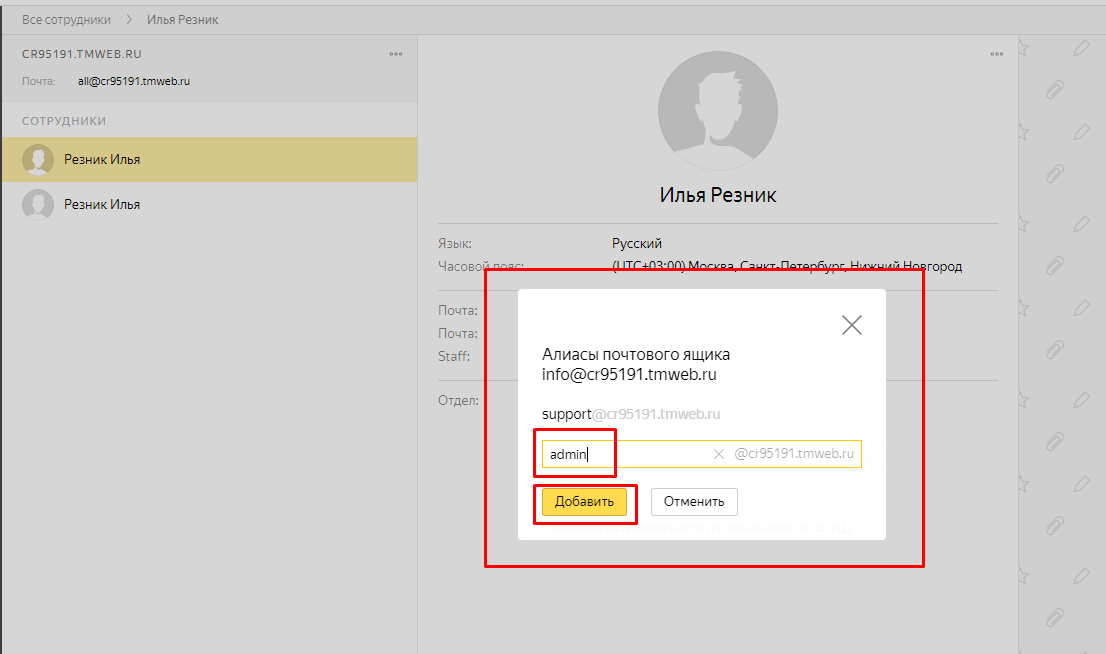The width and height of the screenshot is (1106, 654).
Task: Click the СОТРУДНИКИ section heading
Action: coord(64,121)
